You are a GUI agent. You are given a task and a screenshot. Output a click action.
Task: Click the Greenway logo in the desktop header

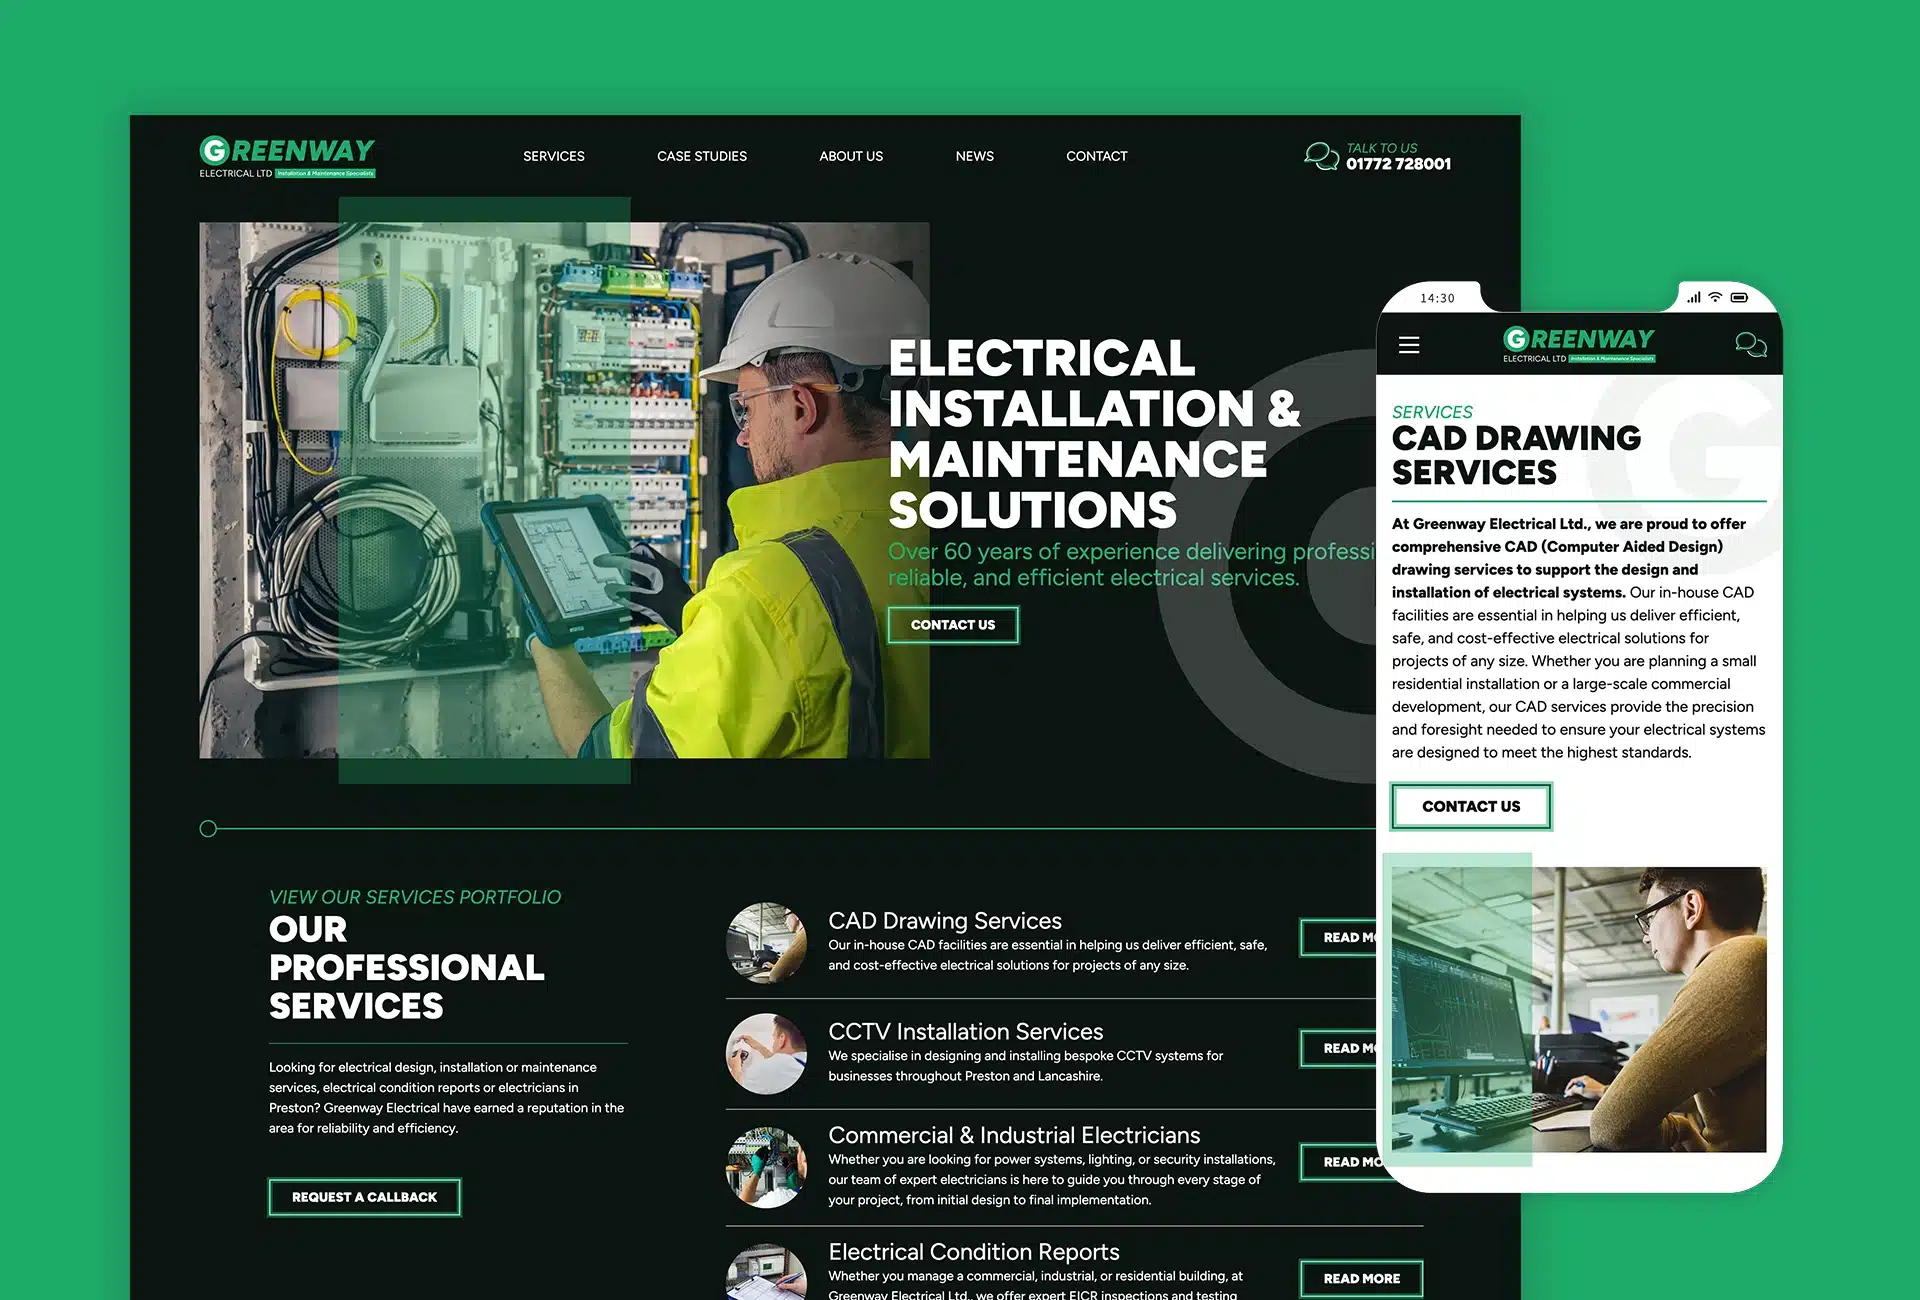coord(286,157)
